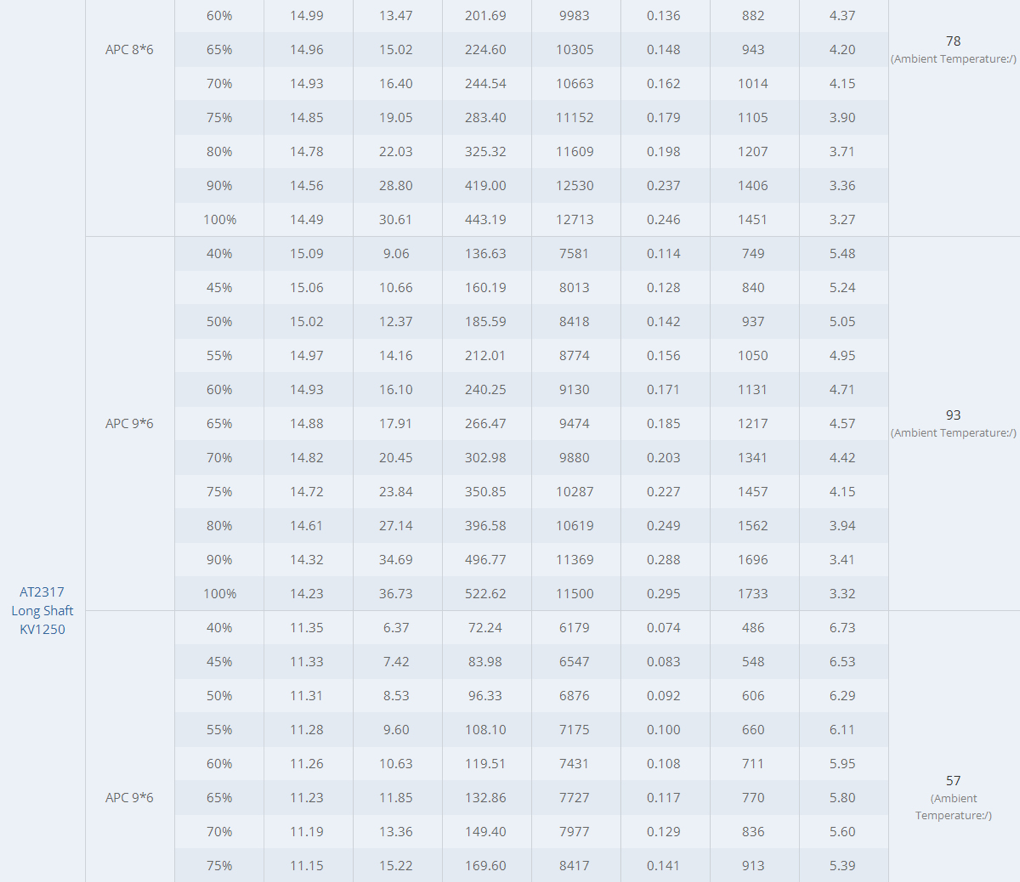Click the 15.09 voltage cell
The height and width of the screenshot is (882, 1020).
[307, 254]
